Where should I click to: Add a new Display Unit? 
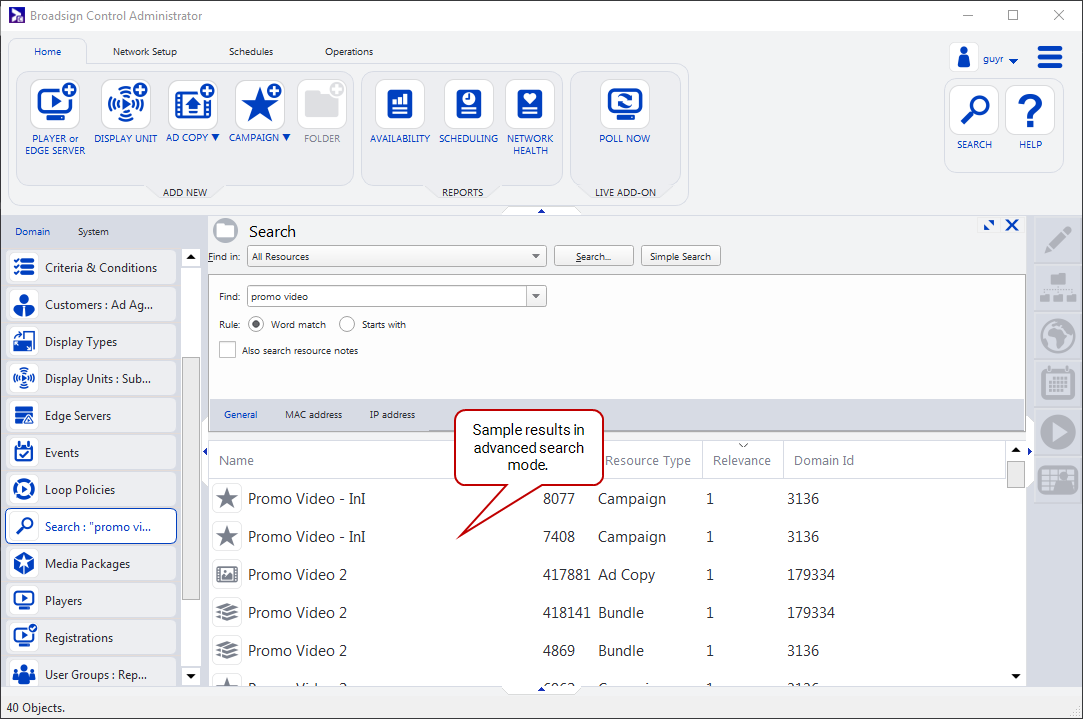pos(126,105)
